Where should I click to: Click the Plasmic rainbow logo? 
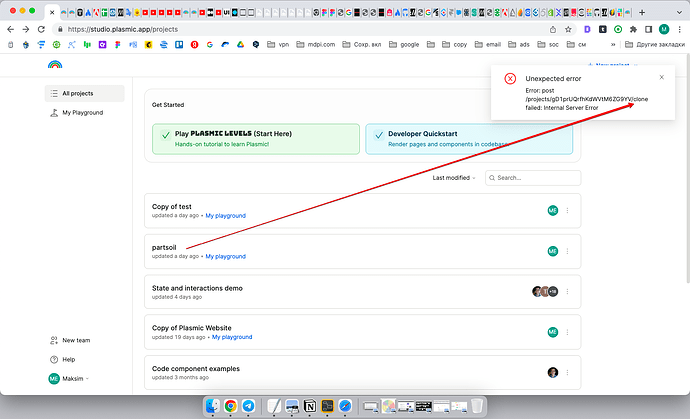click(54, 65)
